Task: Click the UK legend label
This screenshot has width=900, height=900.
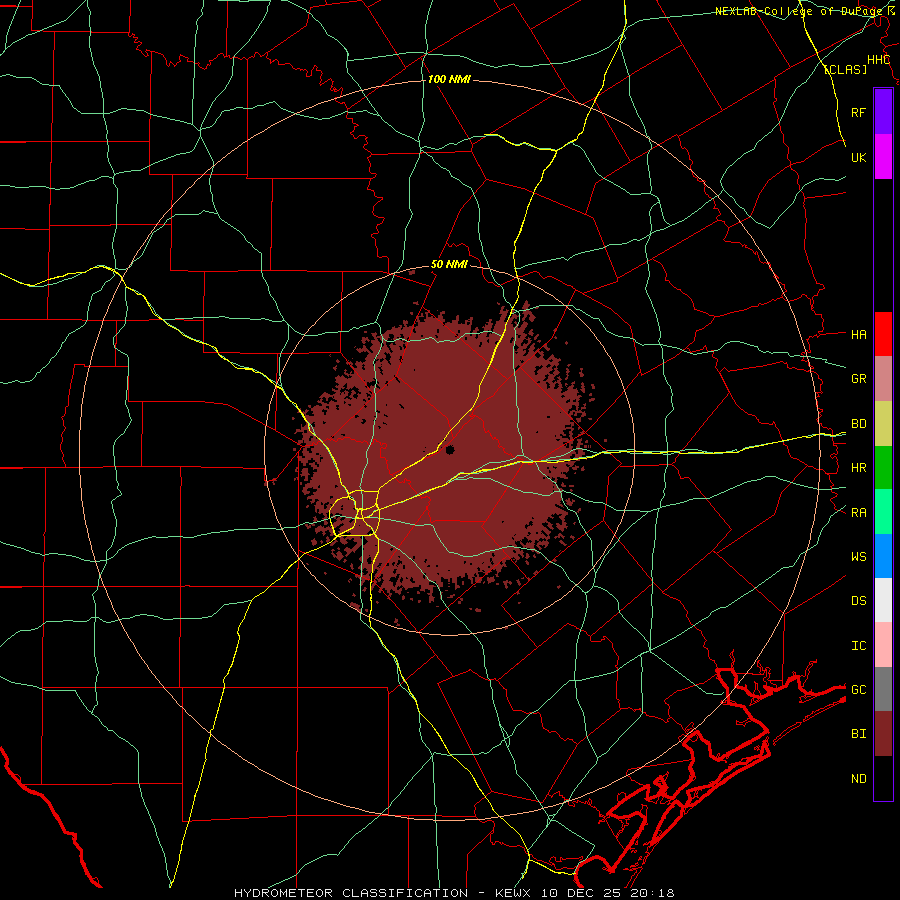Action: pyautogui.click(x=859, y=157)
